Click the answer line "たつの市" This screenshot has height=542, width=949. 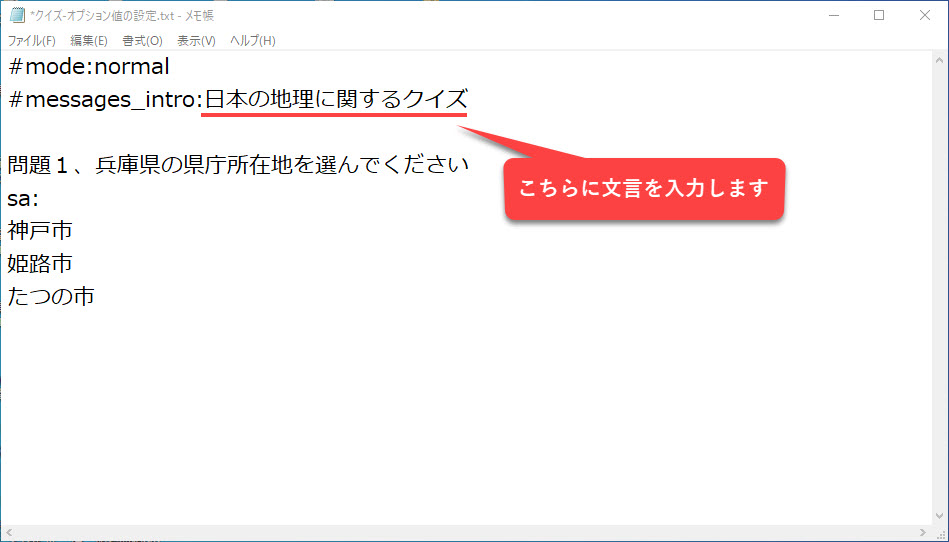pos(51,296)
